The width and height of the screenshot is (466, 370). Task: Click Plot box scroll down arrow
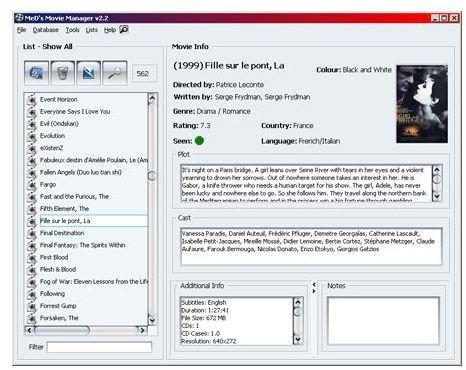[437, 197]
